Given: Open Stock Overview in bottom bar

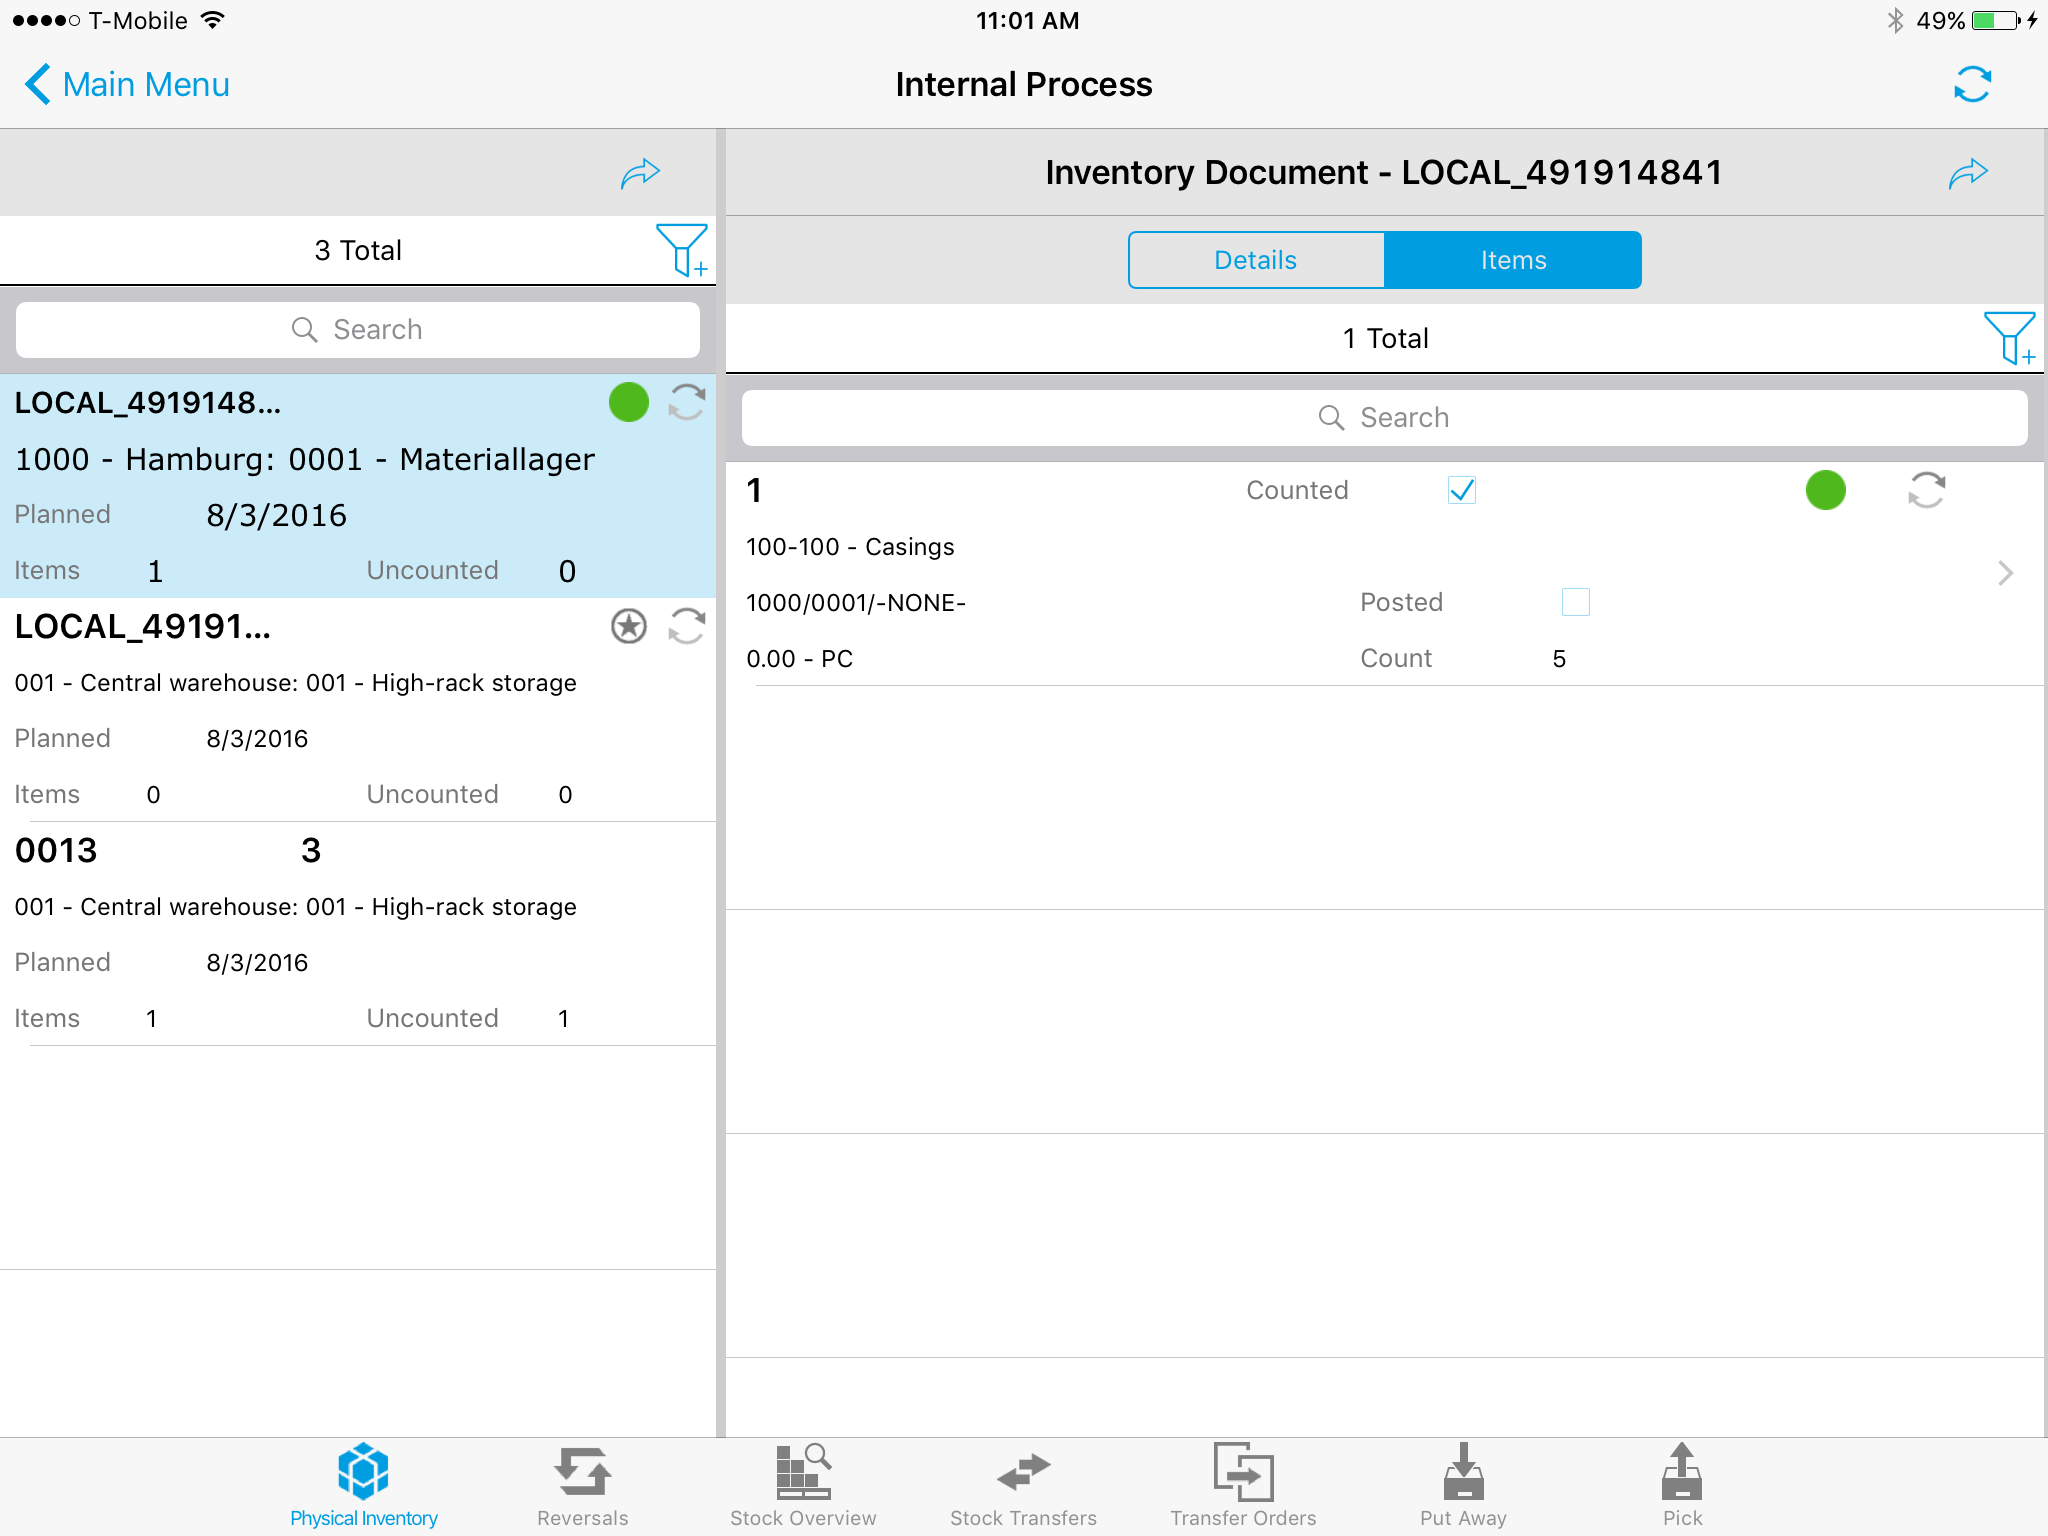Looking at the screenshot, I should [803, 1485].
